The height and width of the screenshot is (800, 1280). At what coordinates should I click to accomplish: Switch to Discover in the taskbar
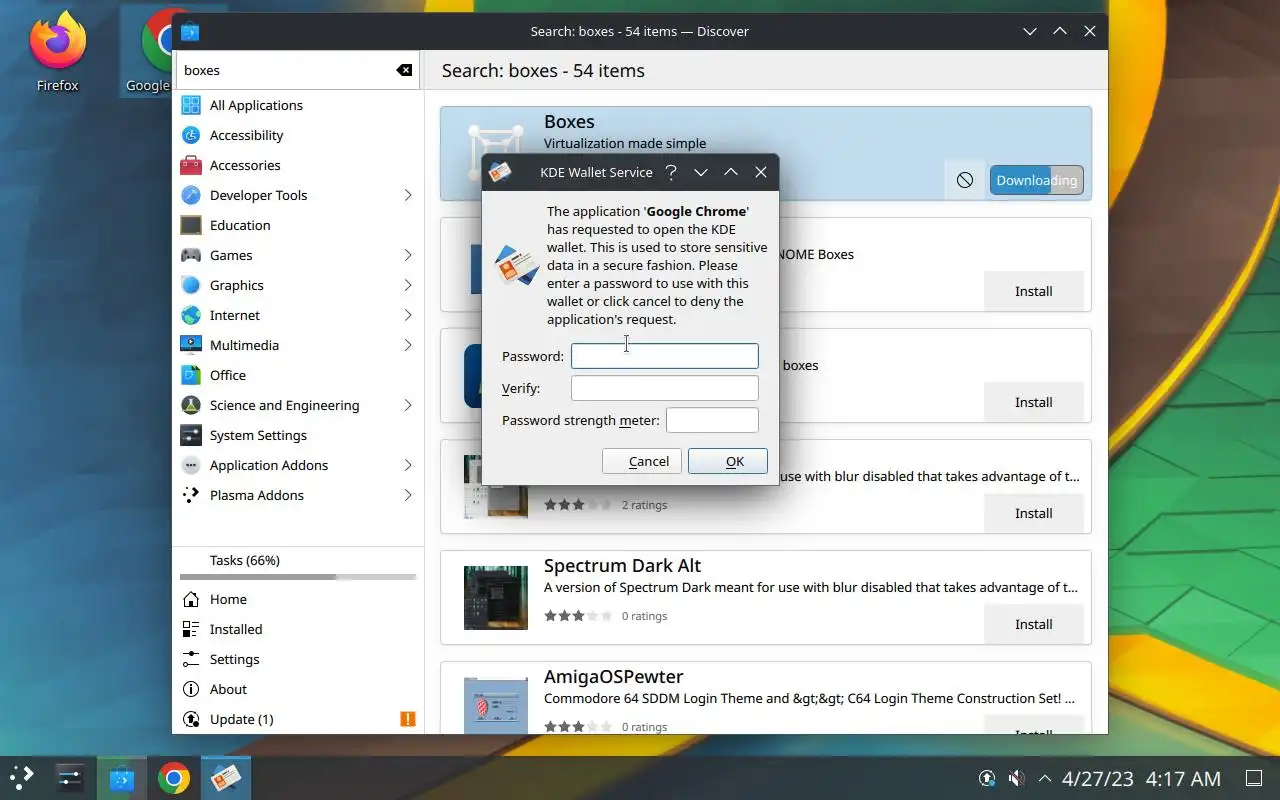122,777
